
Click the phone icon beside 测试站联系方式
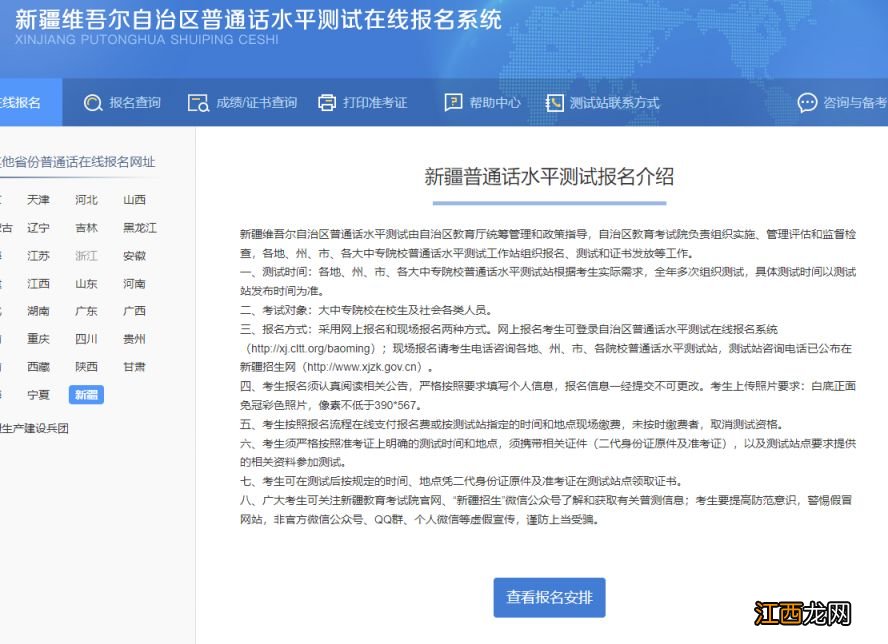tap(554, 102)
